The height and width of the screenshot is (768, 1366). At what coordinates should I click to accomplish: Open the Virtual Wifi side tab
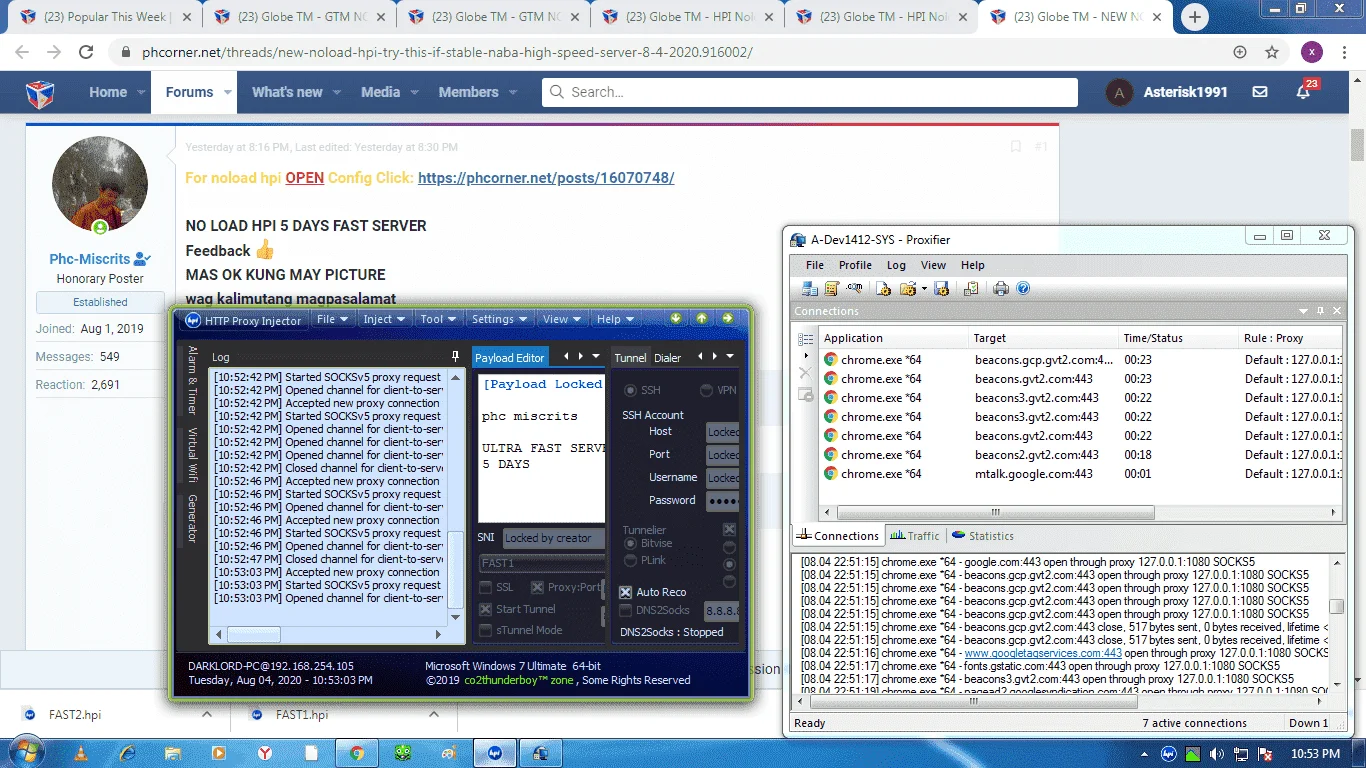coord(193,456)
